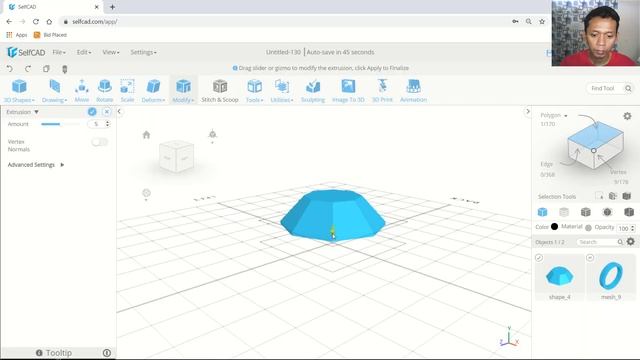Open the Drawing tool menu
The image size is (640, 360).
[x=54, y=91]
